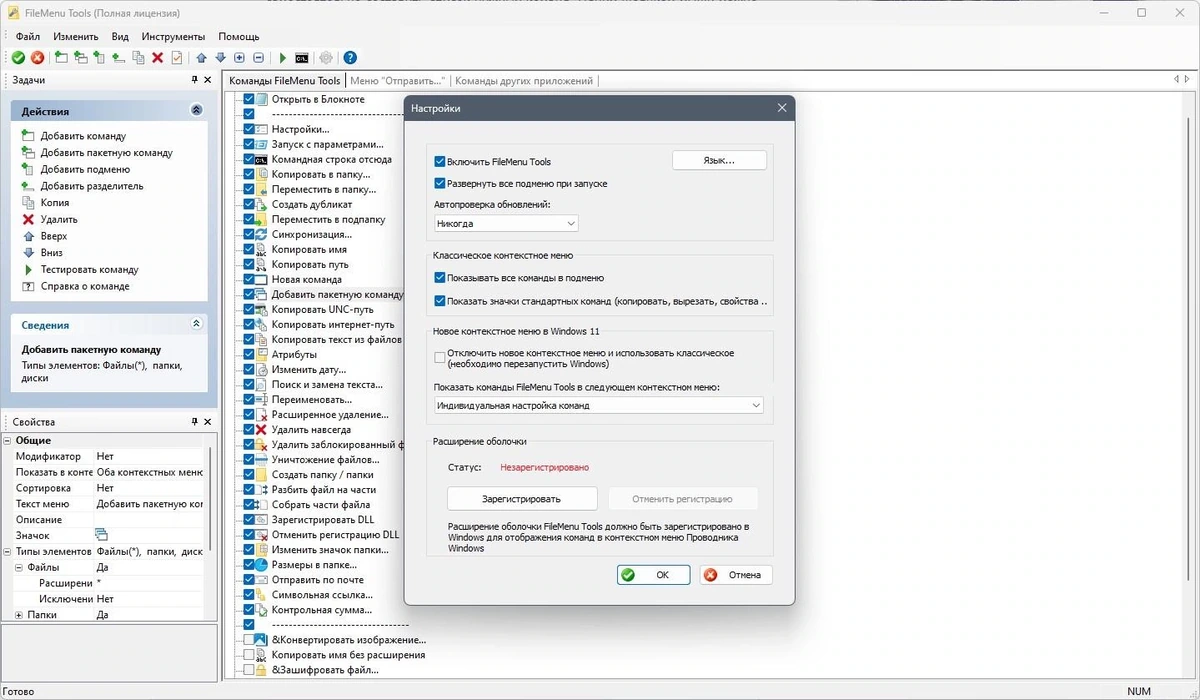
Task: Click the Язык... button
Action: click(719, 160)
